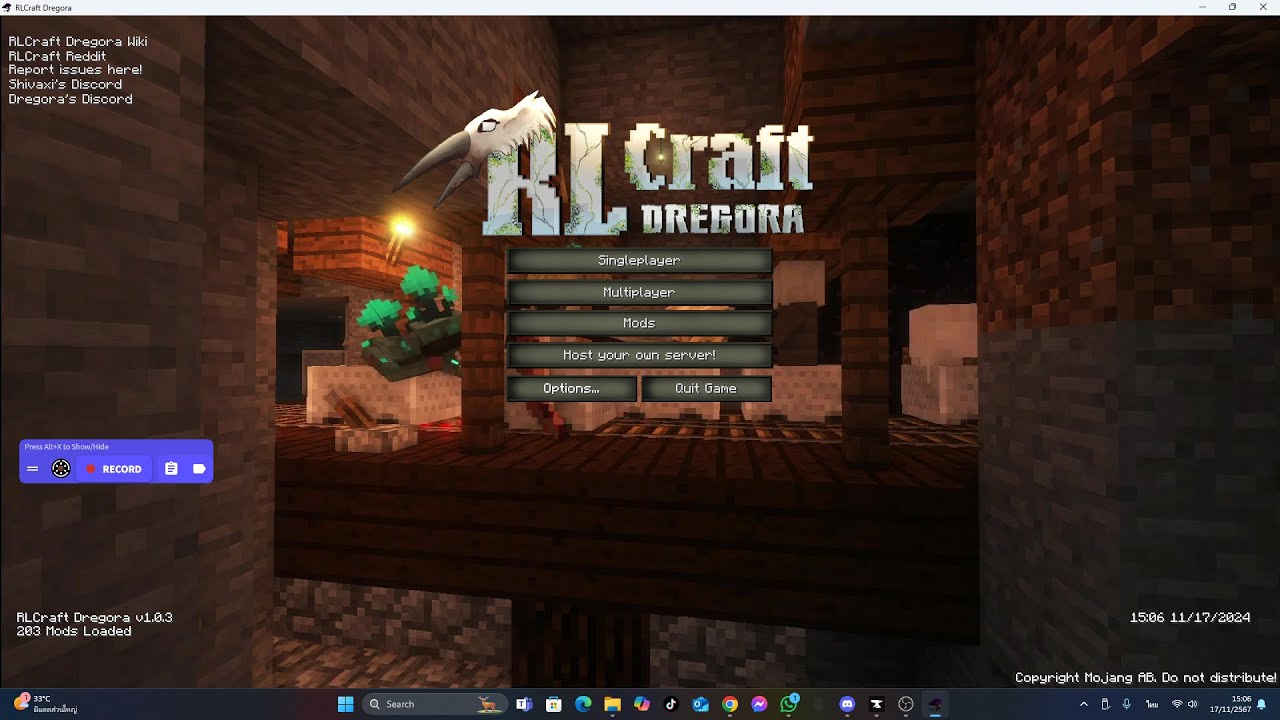Viewport: 1280px width, 720px height.
Task: Open the Windows Start menu
Action: point(345,704)
